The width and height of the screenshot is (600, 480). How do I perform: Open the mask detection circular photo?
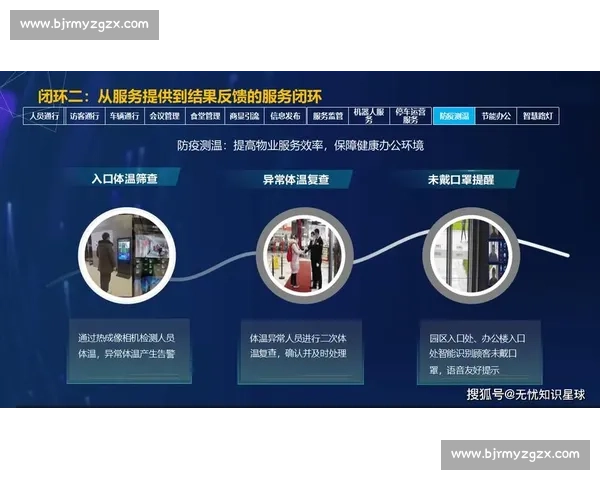471,255
